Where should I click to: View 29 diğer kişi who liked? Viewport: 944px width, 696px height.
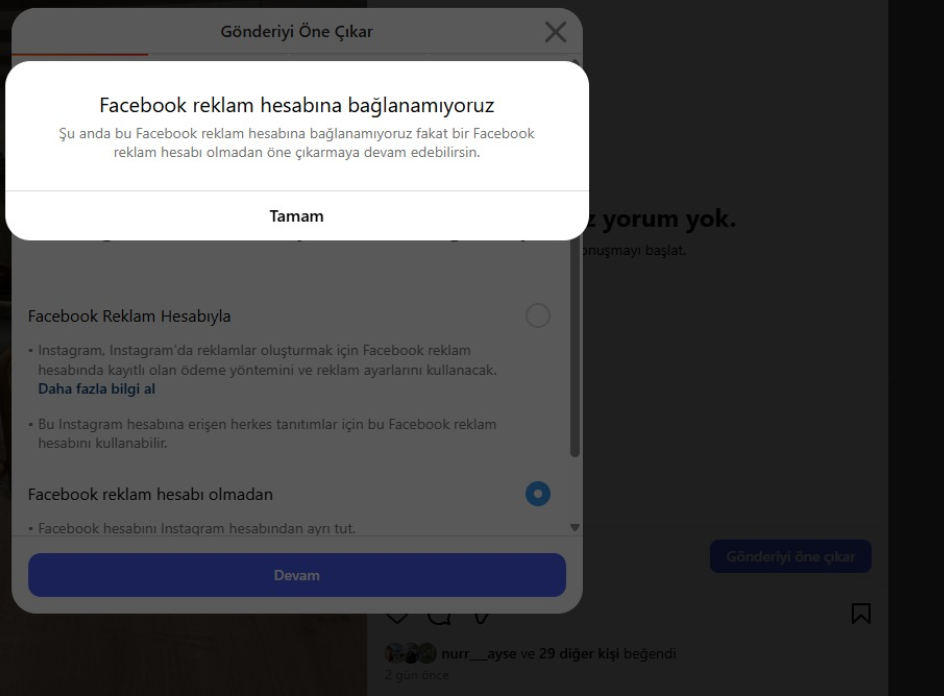pos(579,654)
